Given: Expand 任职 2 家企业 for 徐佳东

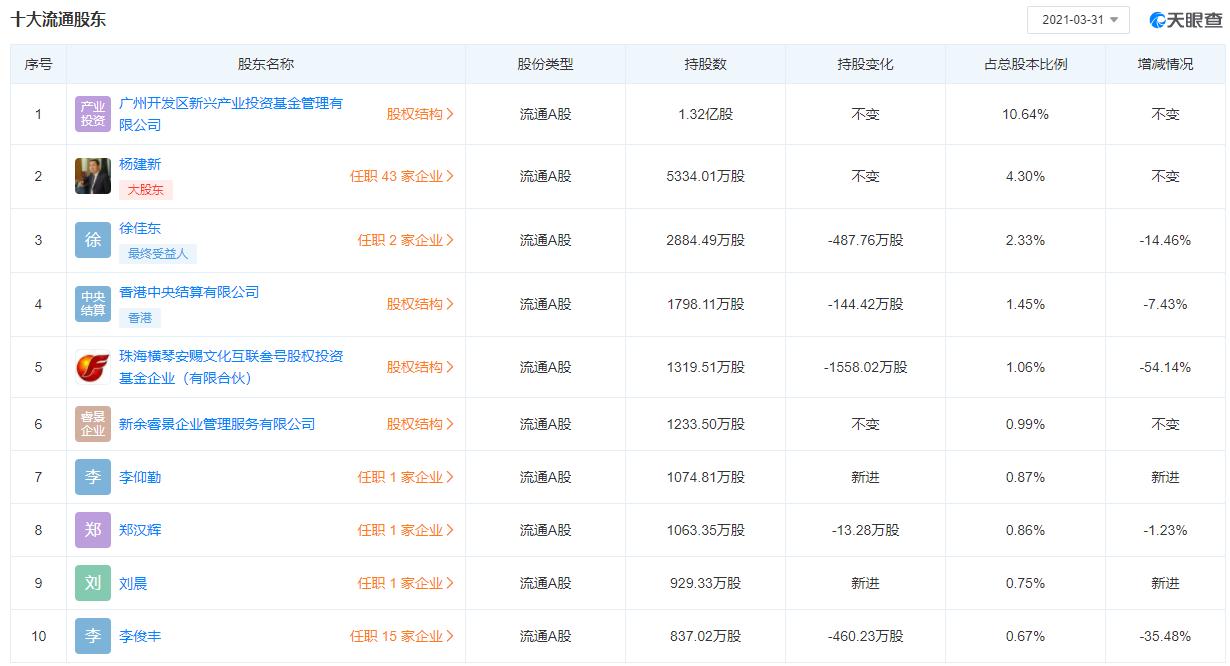Looking at the screenshot, I should click(x=406, y=240).
